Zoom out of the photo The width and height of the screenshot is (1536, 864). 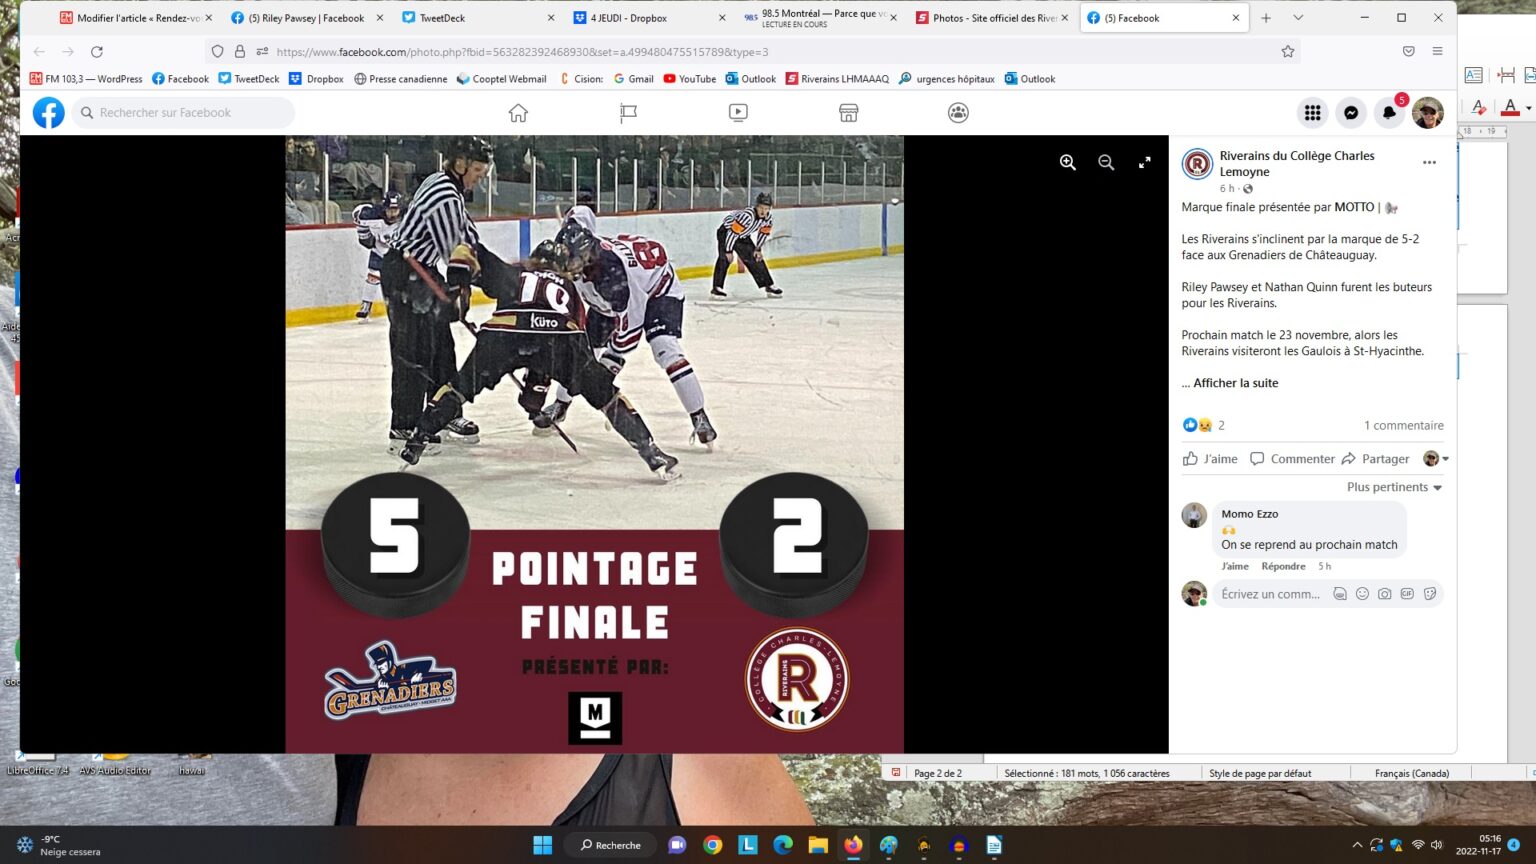click(x=1106, y=163)
